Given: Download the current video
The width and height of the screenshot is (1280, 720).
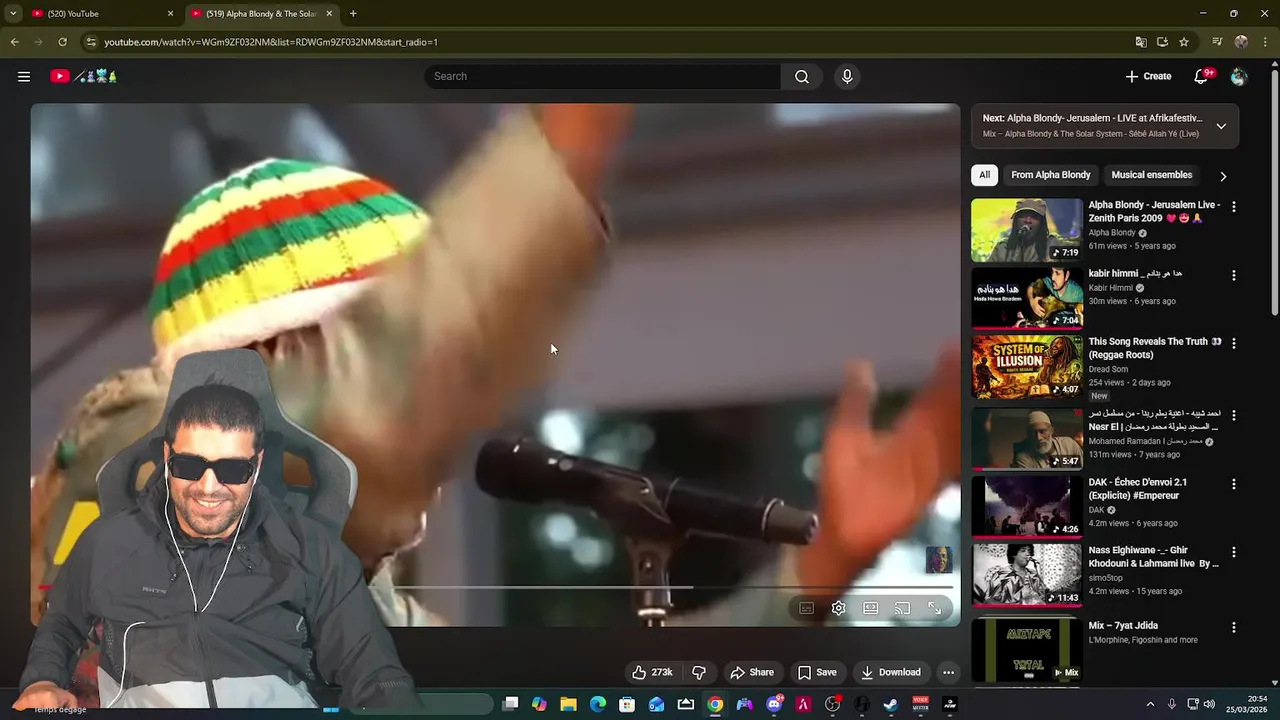Looking at the screenshot, I should 890,672.
